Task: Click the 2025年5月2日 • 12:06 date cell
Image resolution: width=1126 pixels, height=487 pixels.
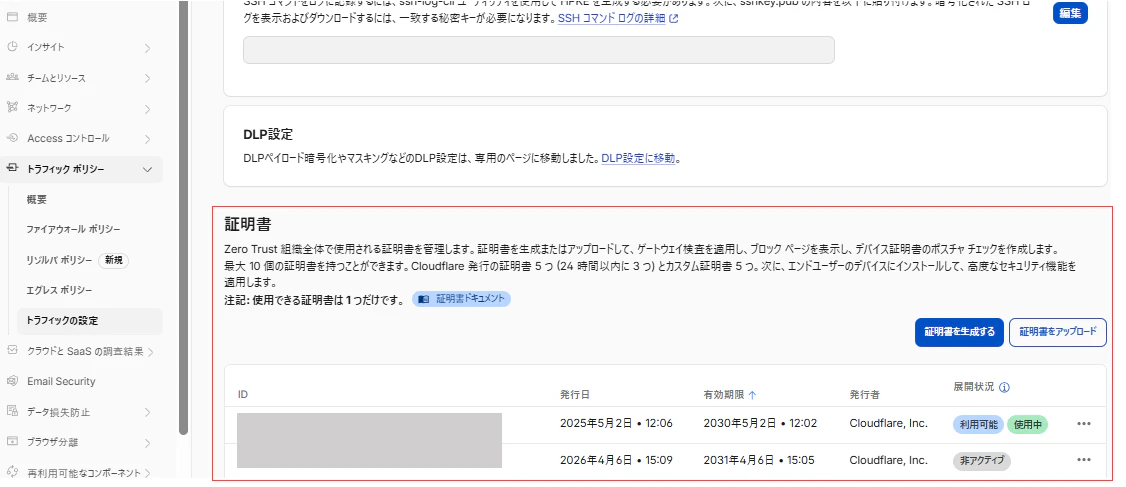Action: pyautogui.click(x=616, y=424)
